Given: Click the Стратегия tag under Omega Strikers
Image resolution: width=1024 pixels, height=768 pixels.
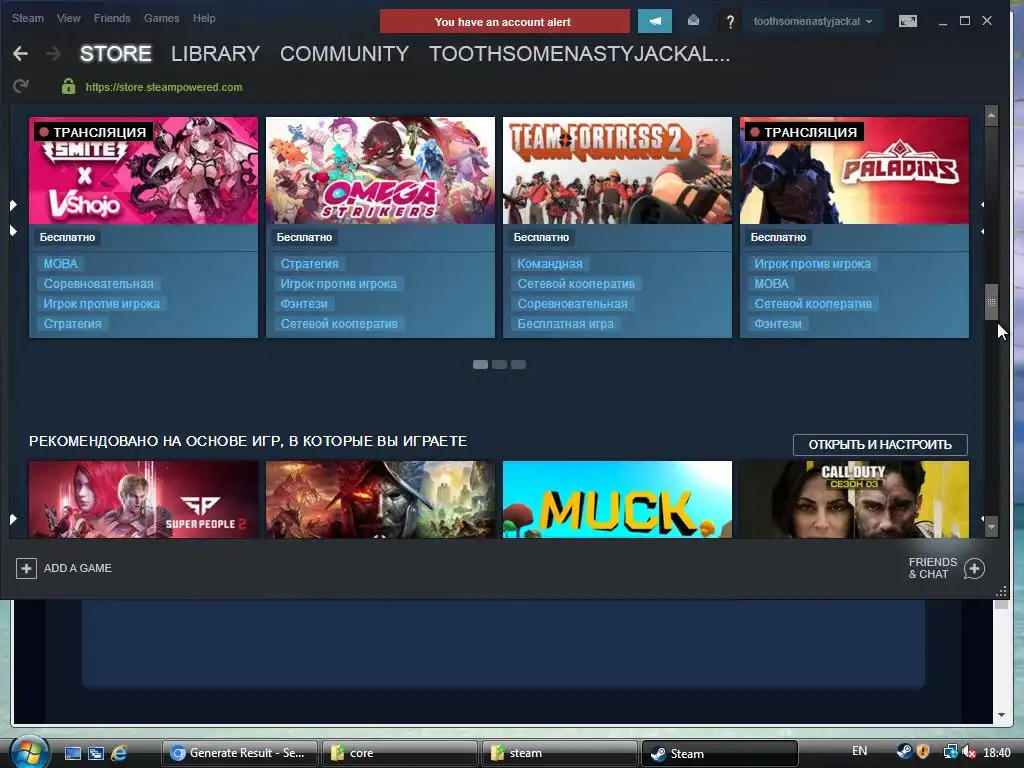Looking at the screenshot, I should tap(310, 264).
